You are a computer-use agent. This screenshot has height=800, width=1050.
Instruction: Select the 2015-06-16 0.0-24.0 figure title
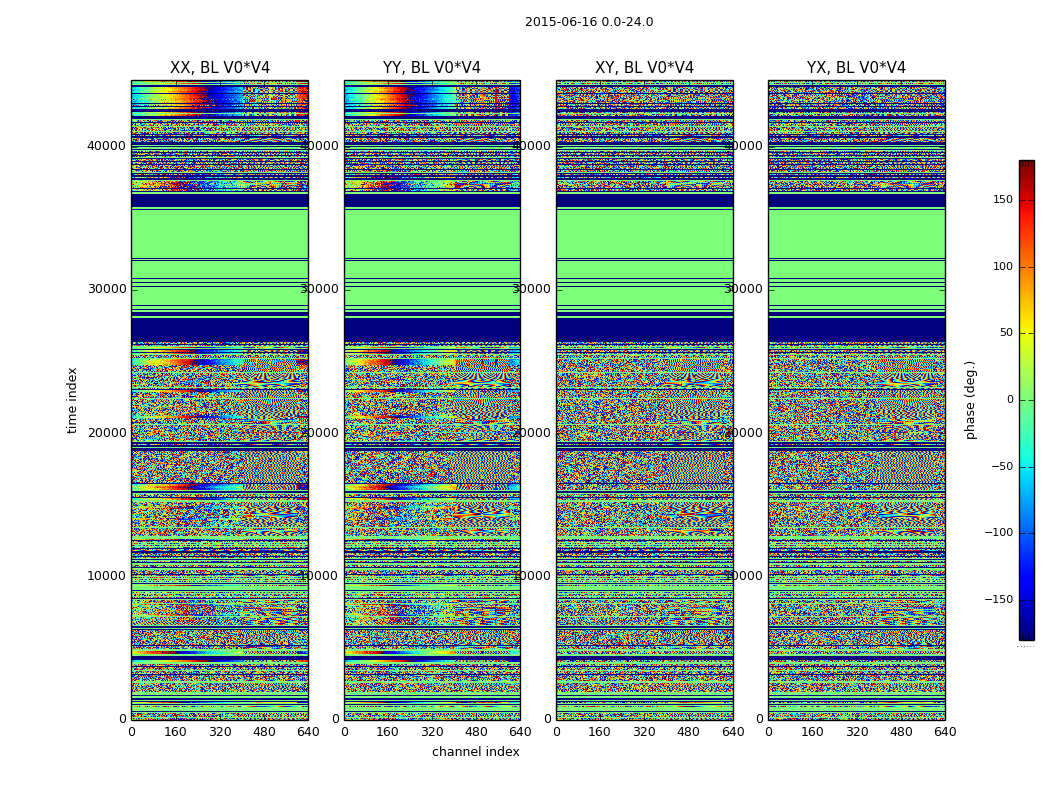[588, 22]
